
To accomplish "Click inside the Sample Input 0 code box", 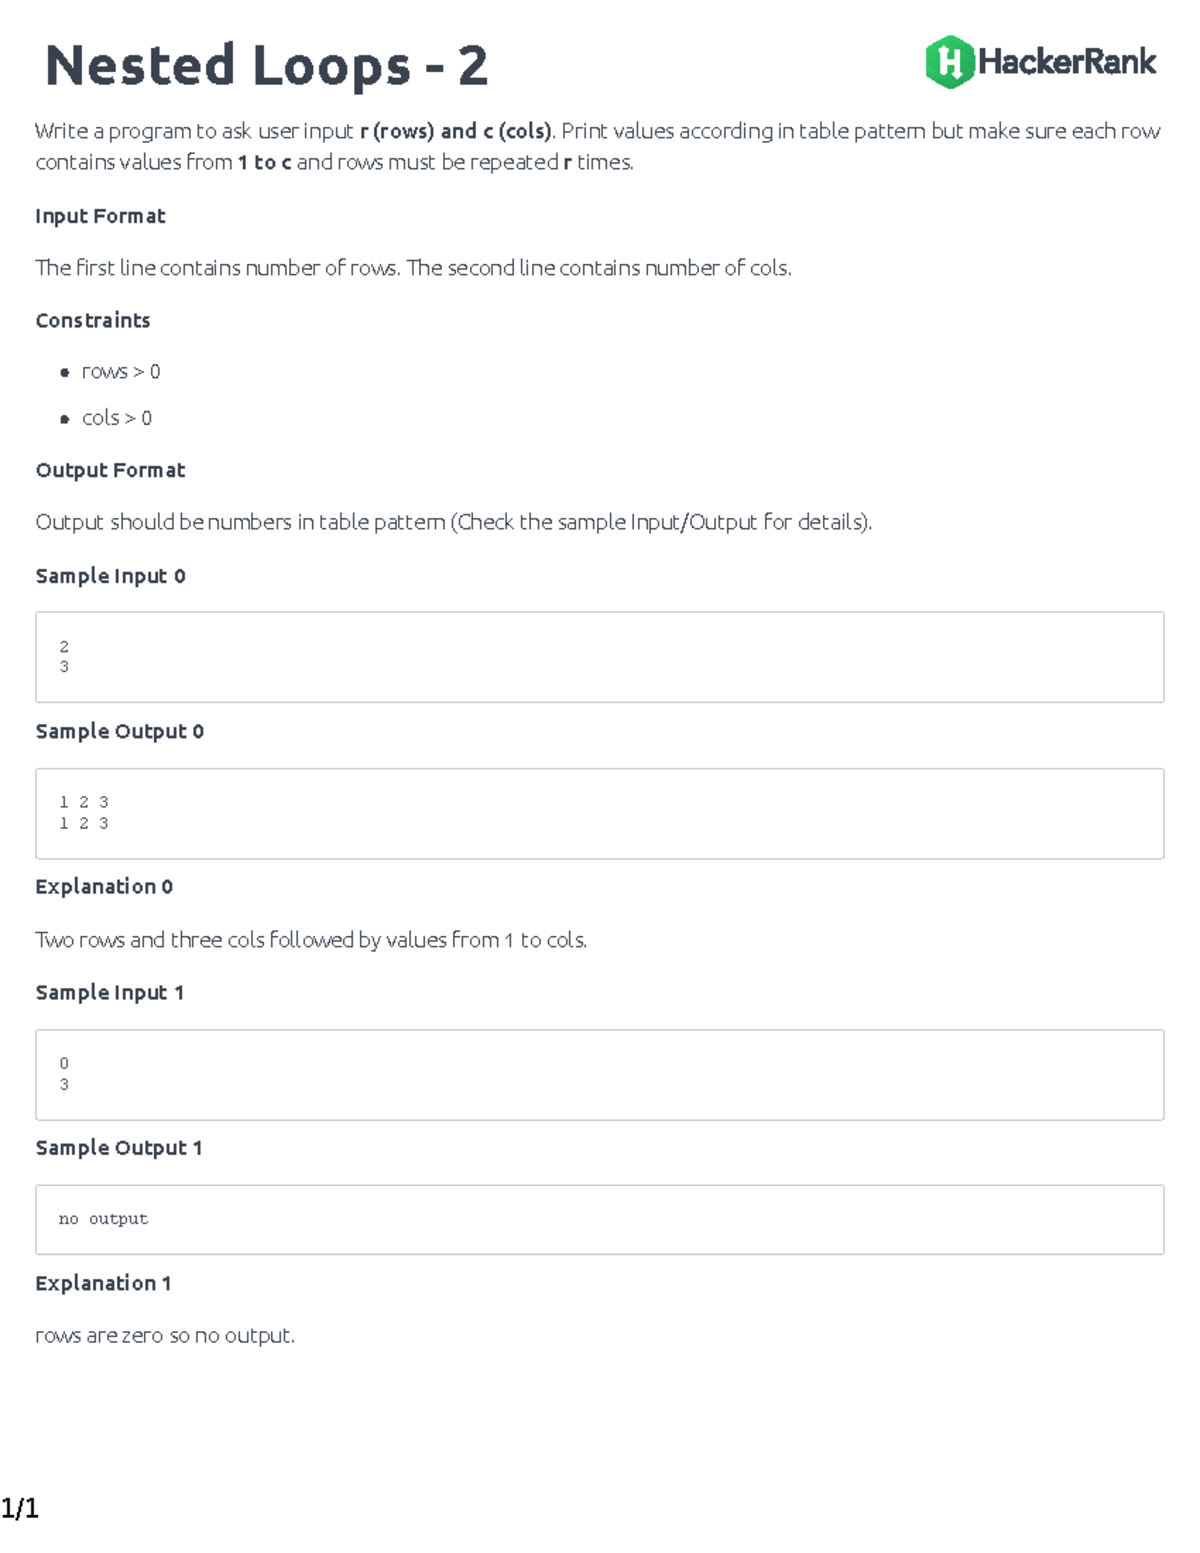I will point(599,657).
